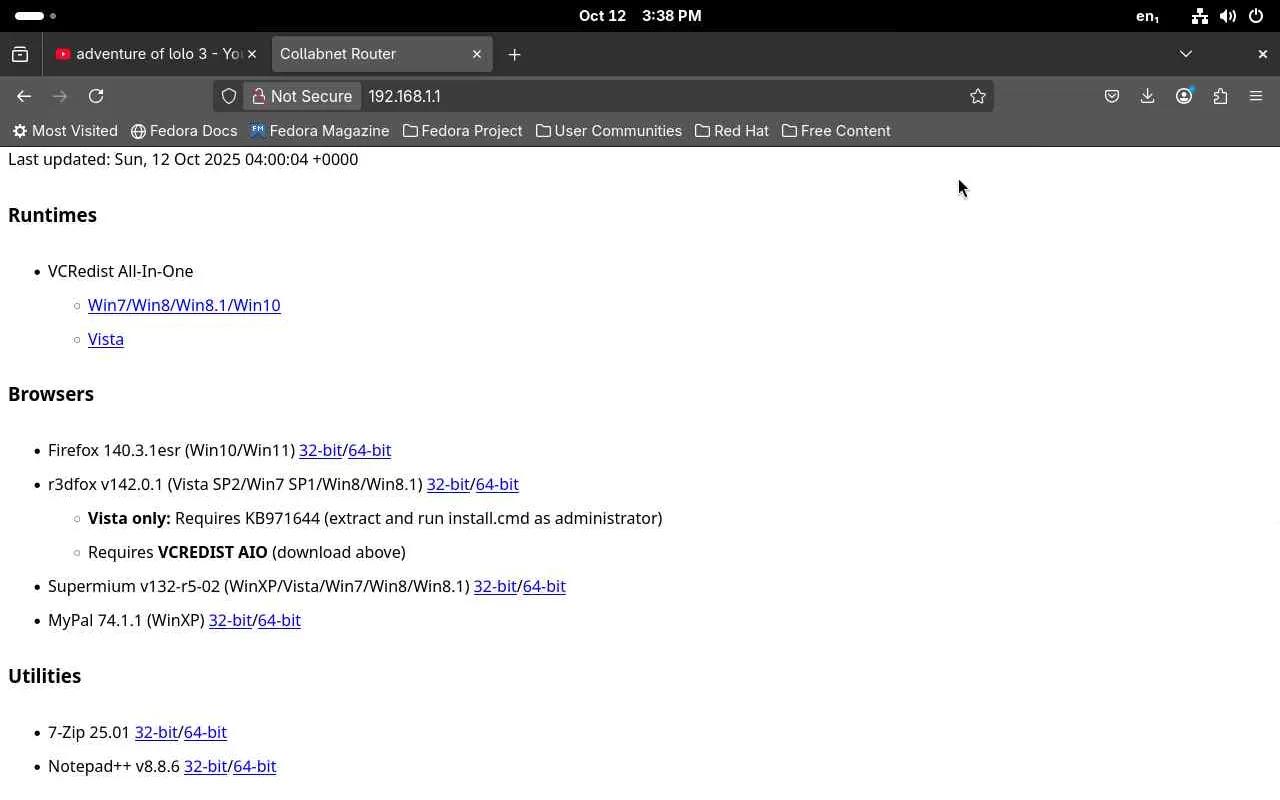Close the Firefox window
Screen dimensions: 1280x800
(1262, 54)
